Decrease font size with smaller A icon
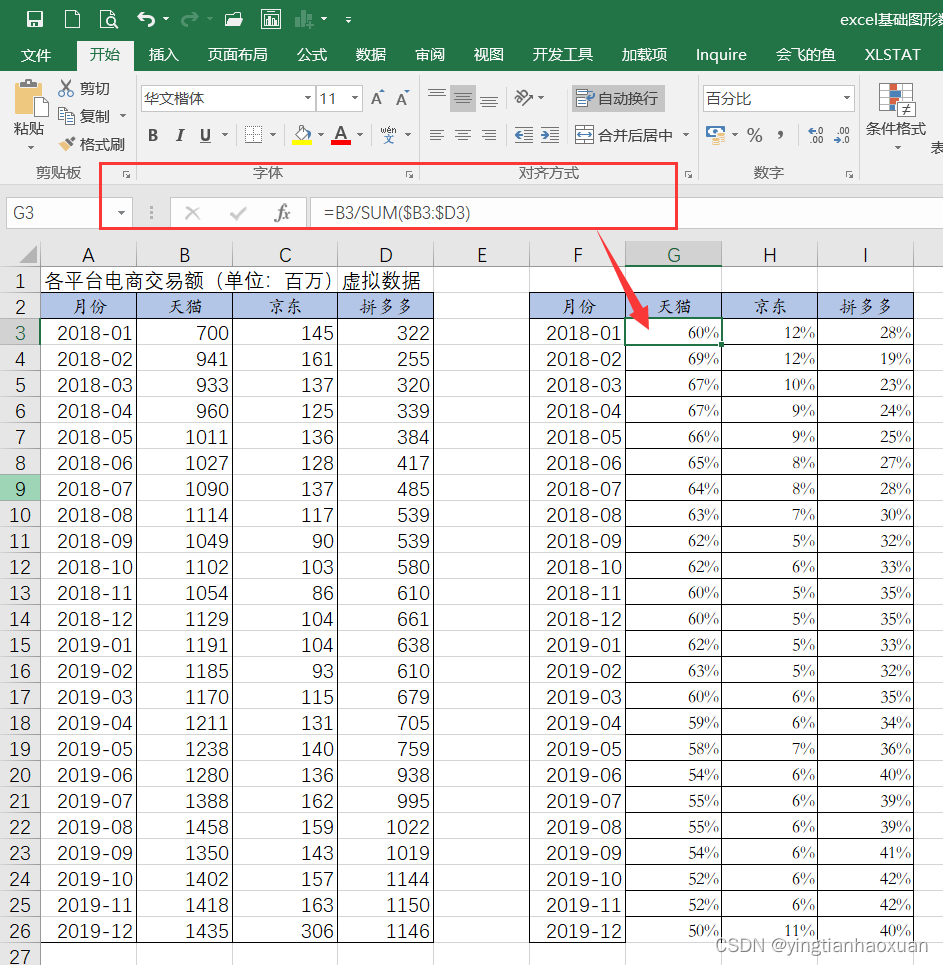 [402, 98]
